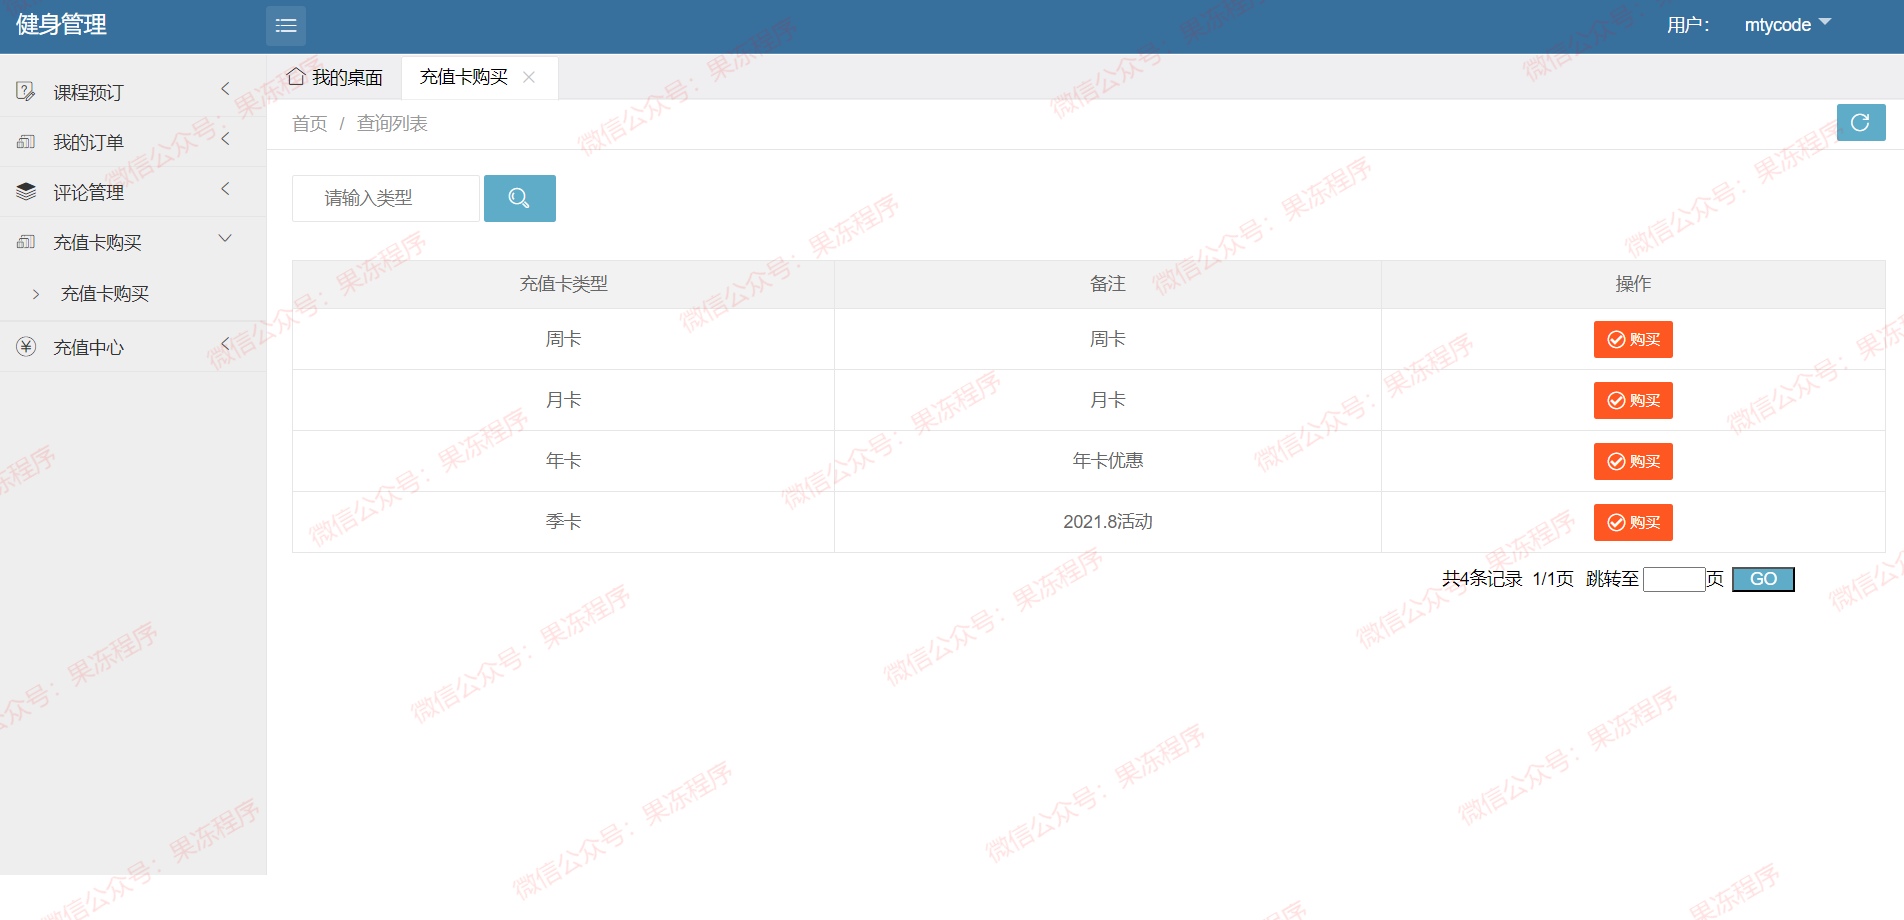Click the 充值卡类型 column header

[563, 284]
